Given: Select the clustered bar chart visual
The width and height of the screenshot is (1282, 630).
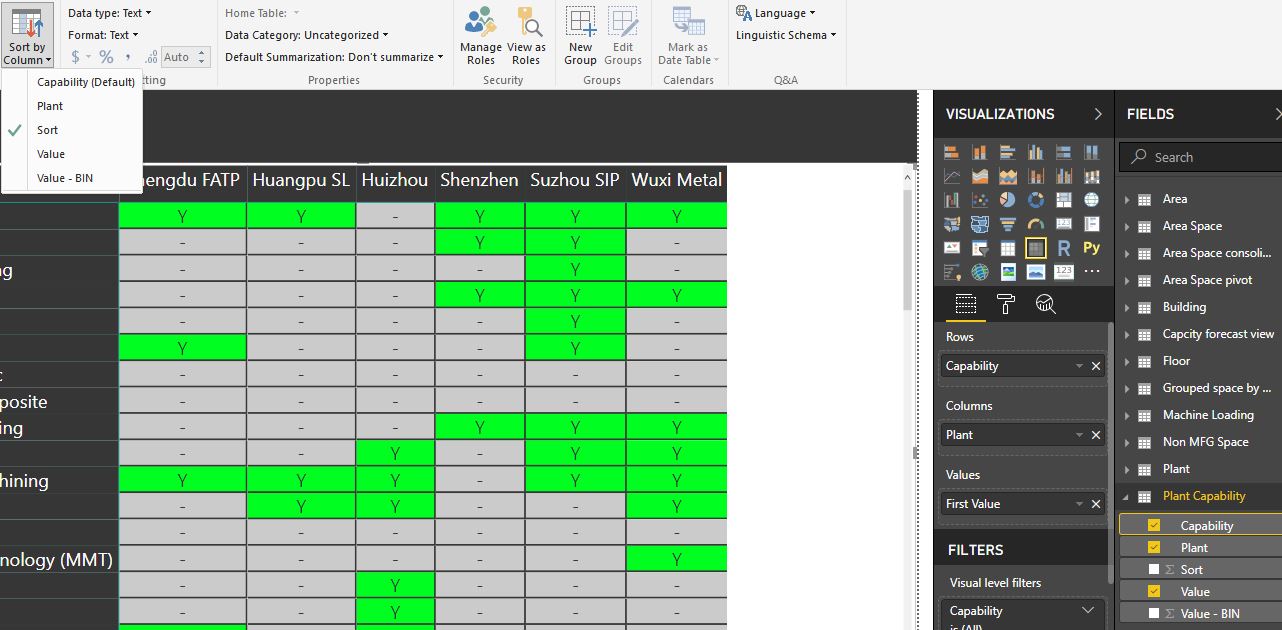Looking at the screenshot, I should point(1008,152).
